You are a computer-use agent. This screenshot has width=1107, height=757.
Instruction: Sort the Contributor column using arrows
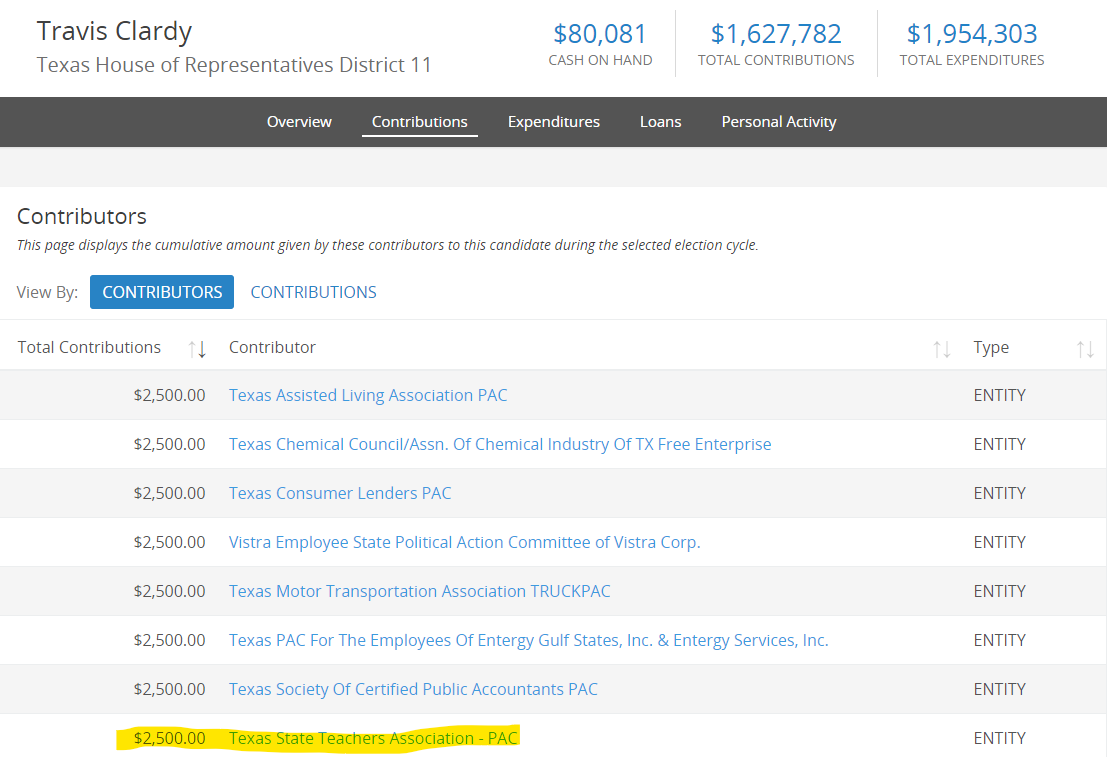[x=941, y=348]
